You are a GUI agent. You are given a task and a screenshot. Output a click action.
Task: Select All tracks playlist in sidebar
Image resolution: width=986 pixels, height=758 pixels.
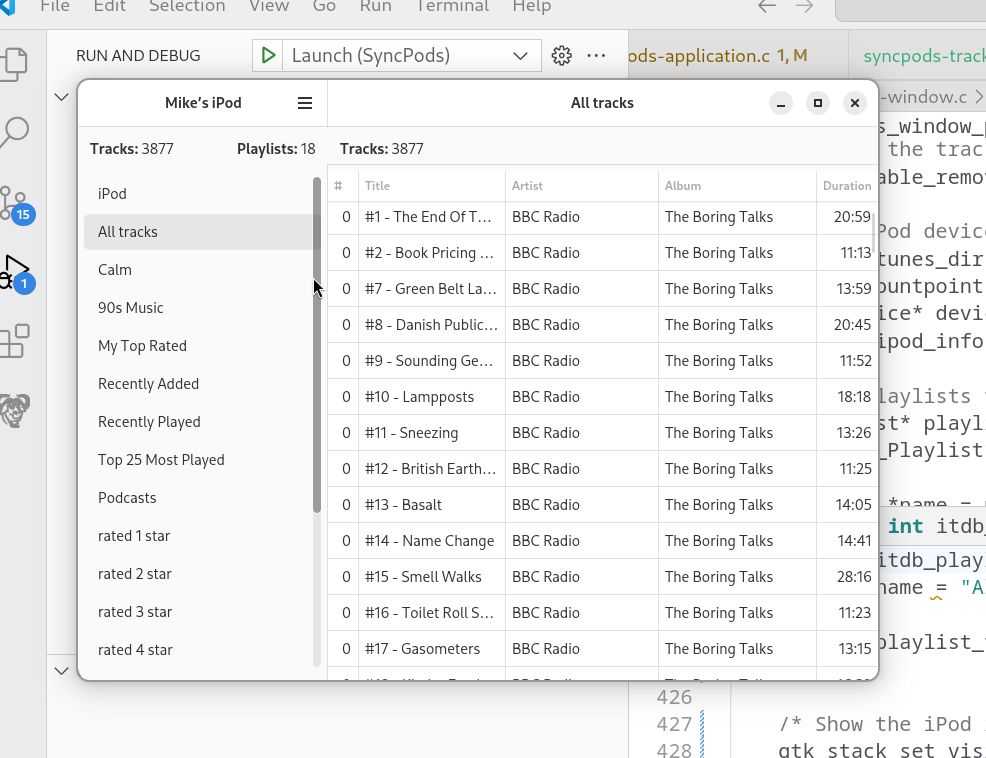pyautogui.click(x=198, y=232)
